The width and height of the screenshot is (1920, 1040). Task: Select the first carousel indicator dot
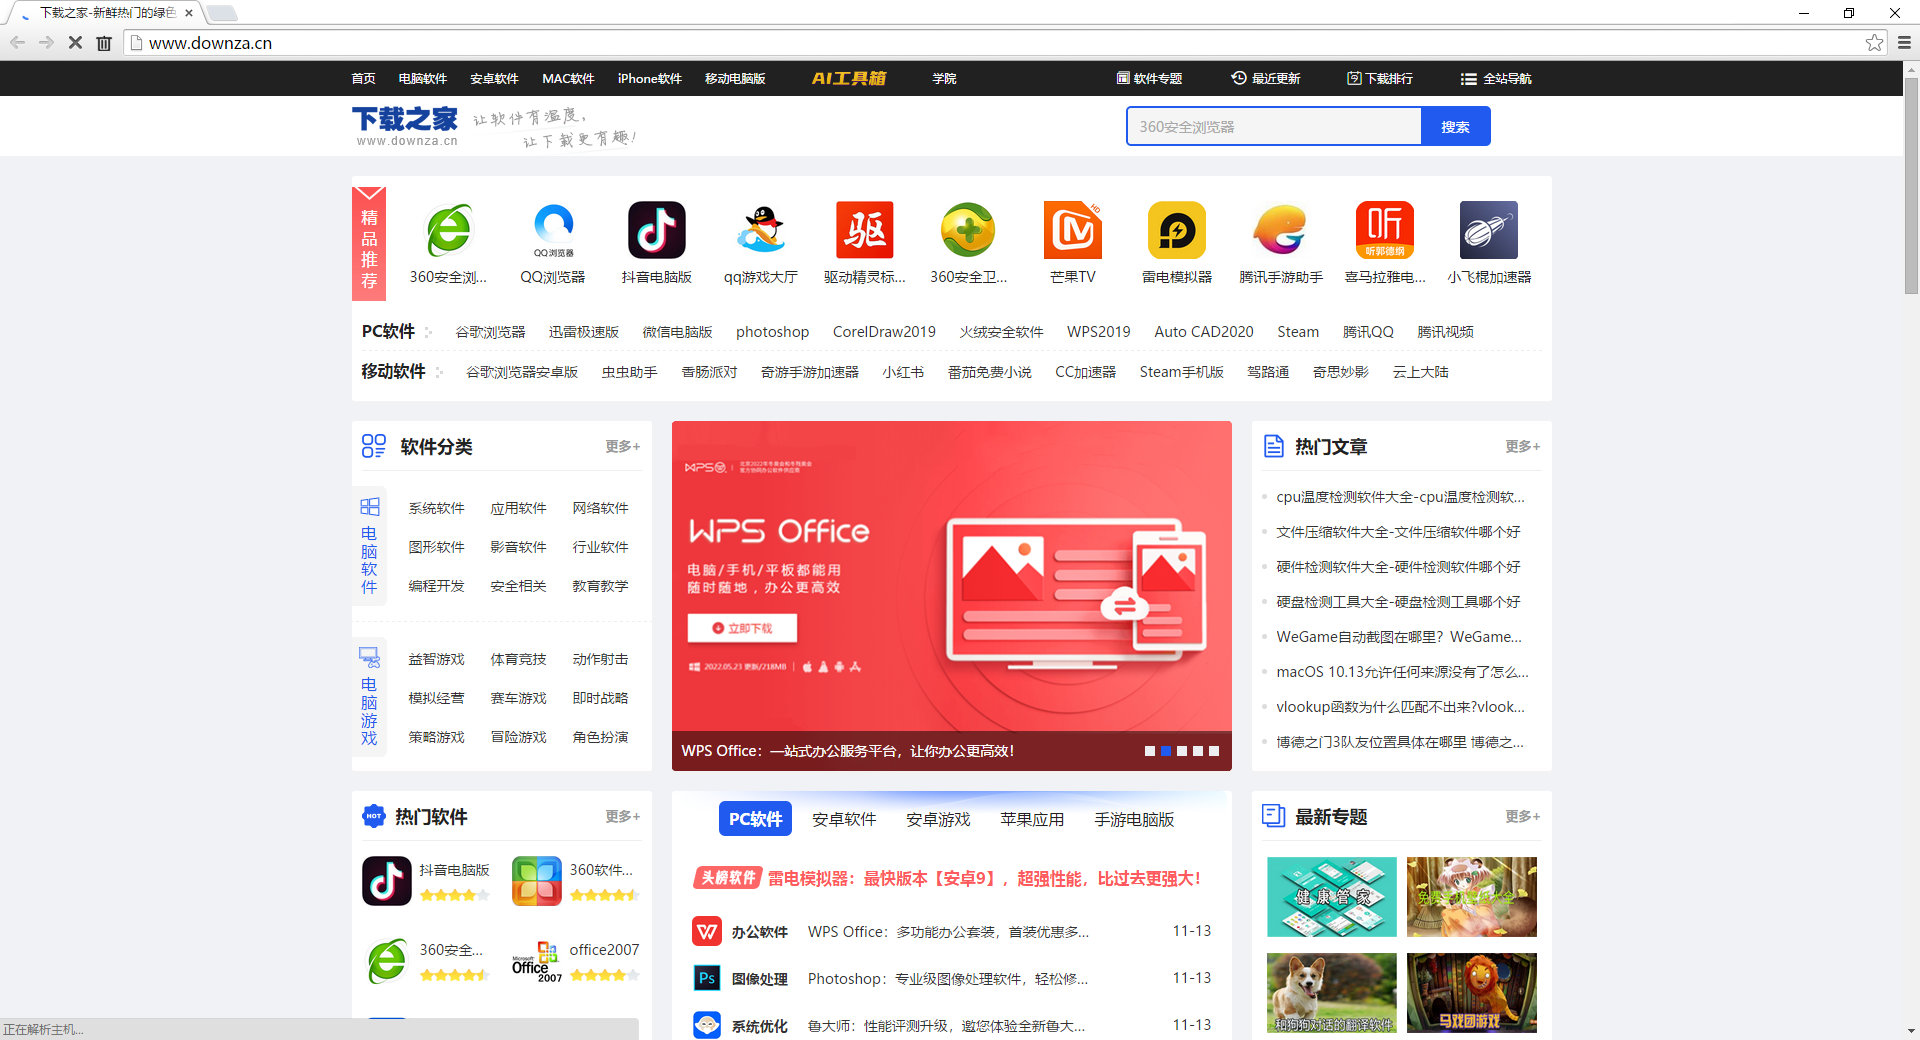[1150, 751]
